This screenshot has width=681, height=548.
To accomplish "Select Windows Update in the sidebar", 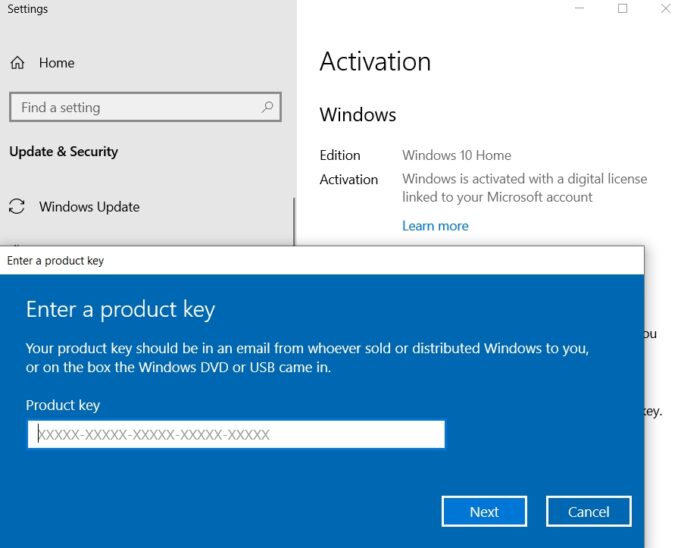I will [x=89, y=207].
